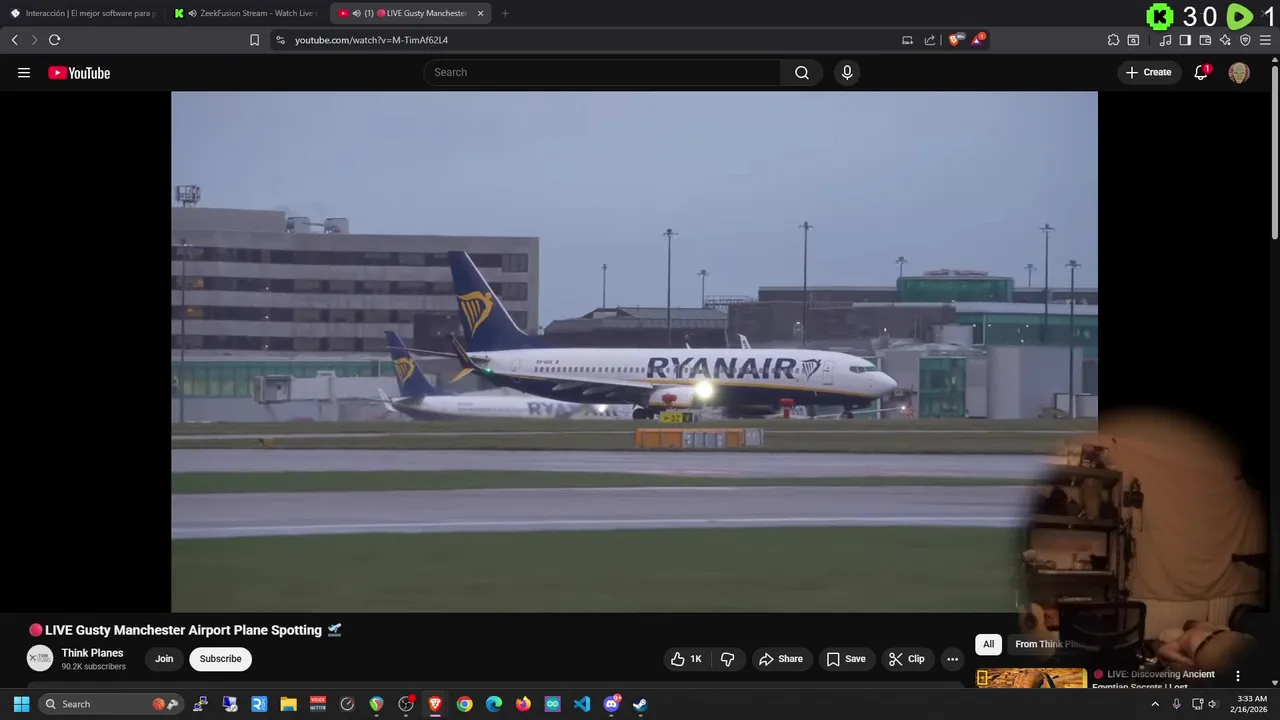Click the youtube.com address bar
Image resolution: width=1280 pixels, height=720 pixels.
coord(590,40)
